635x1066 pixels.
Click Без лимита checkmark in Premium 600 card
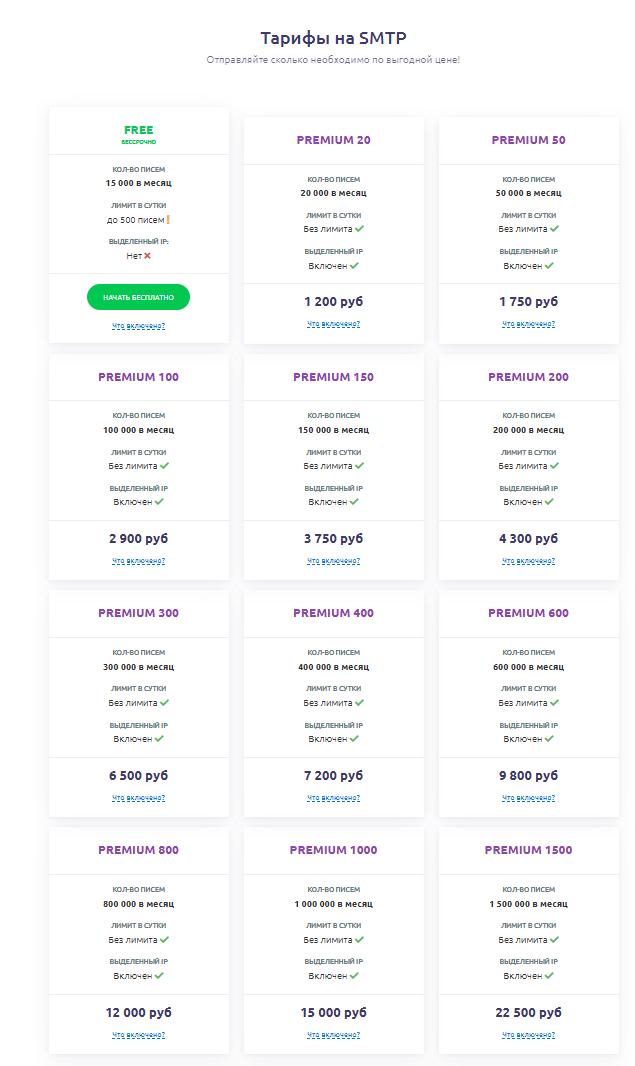click(x=555, y=703)
